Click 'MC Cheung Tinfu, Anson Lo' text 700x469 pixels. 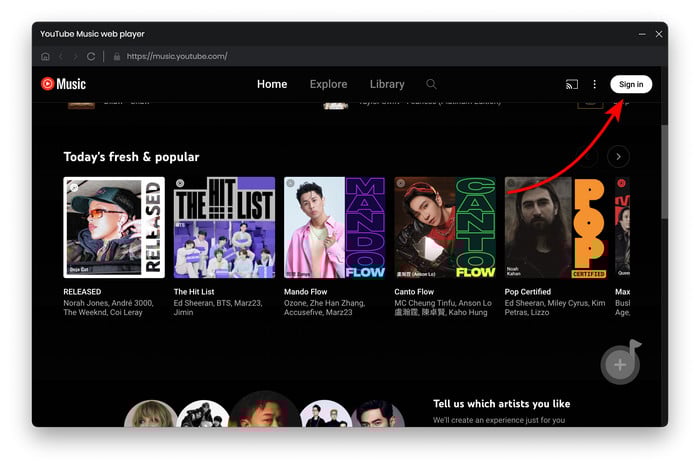click(443, 303)
